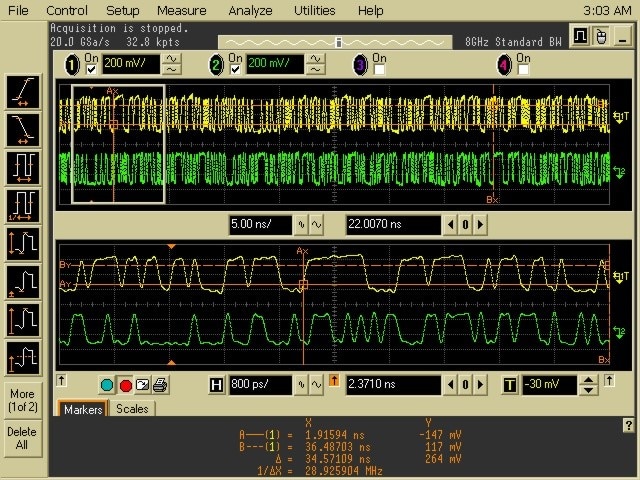Click the up arrow right of trigger level
Image resolution: width=640 pixels, height=480 pixels.
[609, 380]
